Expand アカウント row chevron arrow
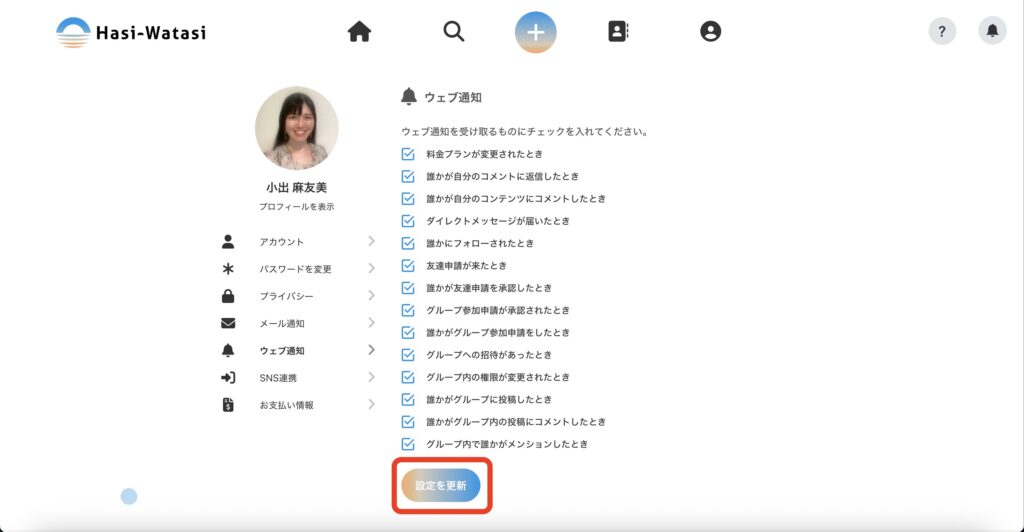 point(371,241)
